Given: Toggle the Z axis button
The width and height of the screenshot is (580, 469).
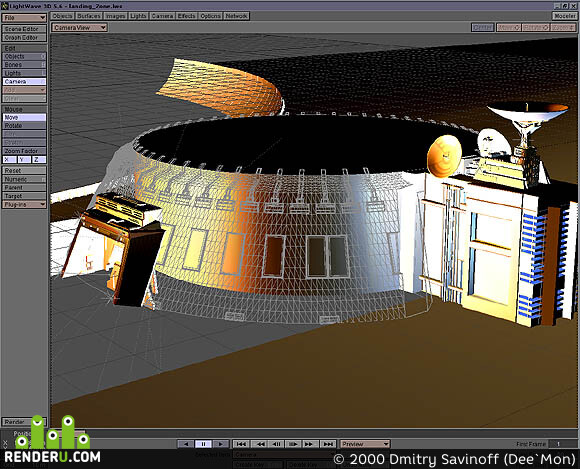Looking at the screenshot, I should 39,160.
